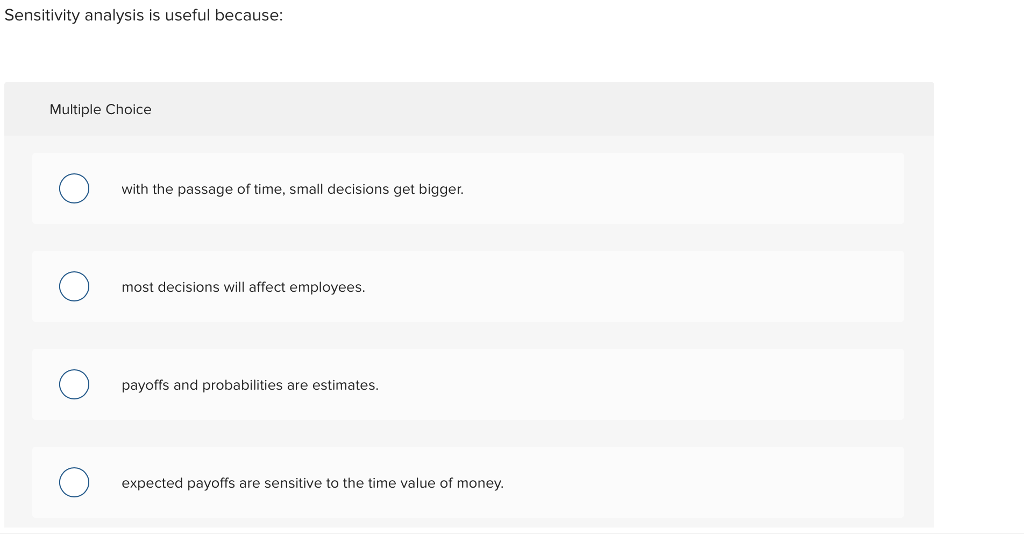1024x534 pixels.
Task: Choose radio button for 'most decisions will affect employees'
Action: (x=74, y=286)
